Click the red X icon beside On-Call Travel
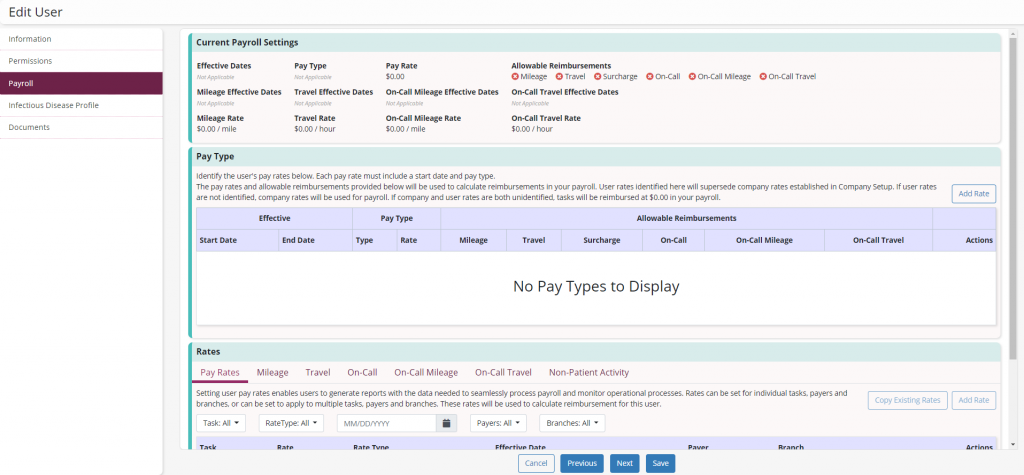This screenshot has width=1024, height=475. (763, 76)
